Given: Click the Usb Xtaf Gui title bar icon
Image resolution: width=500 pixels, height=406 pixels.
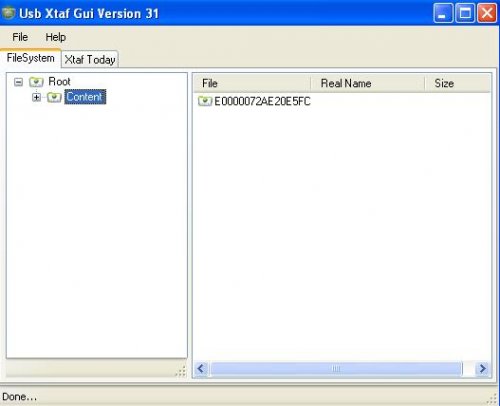Looking at the screenshot, I should tap(9, 13).
